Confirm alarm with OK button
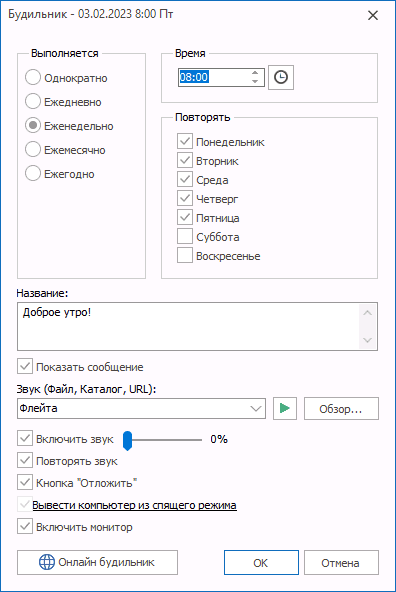Viewport: 396px width, 592px height. click(x=261, y=563)
